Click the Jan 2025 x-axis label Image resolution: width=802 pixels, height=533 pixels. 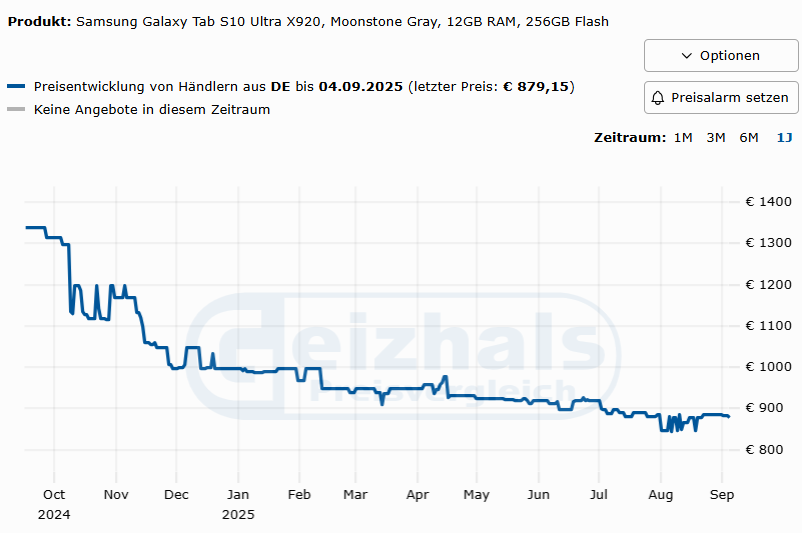point(238,494)
